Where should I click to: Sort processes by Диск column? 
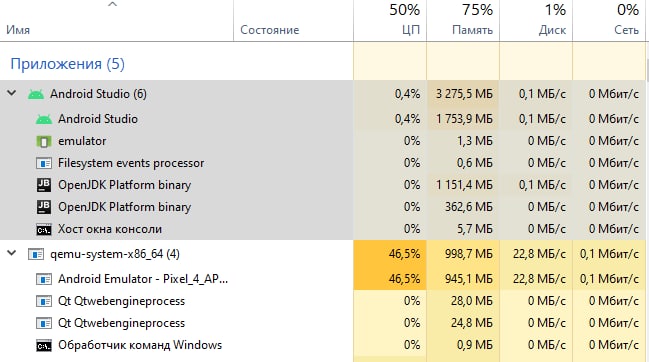pos(536,20)
